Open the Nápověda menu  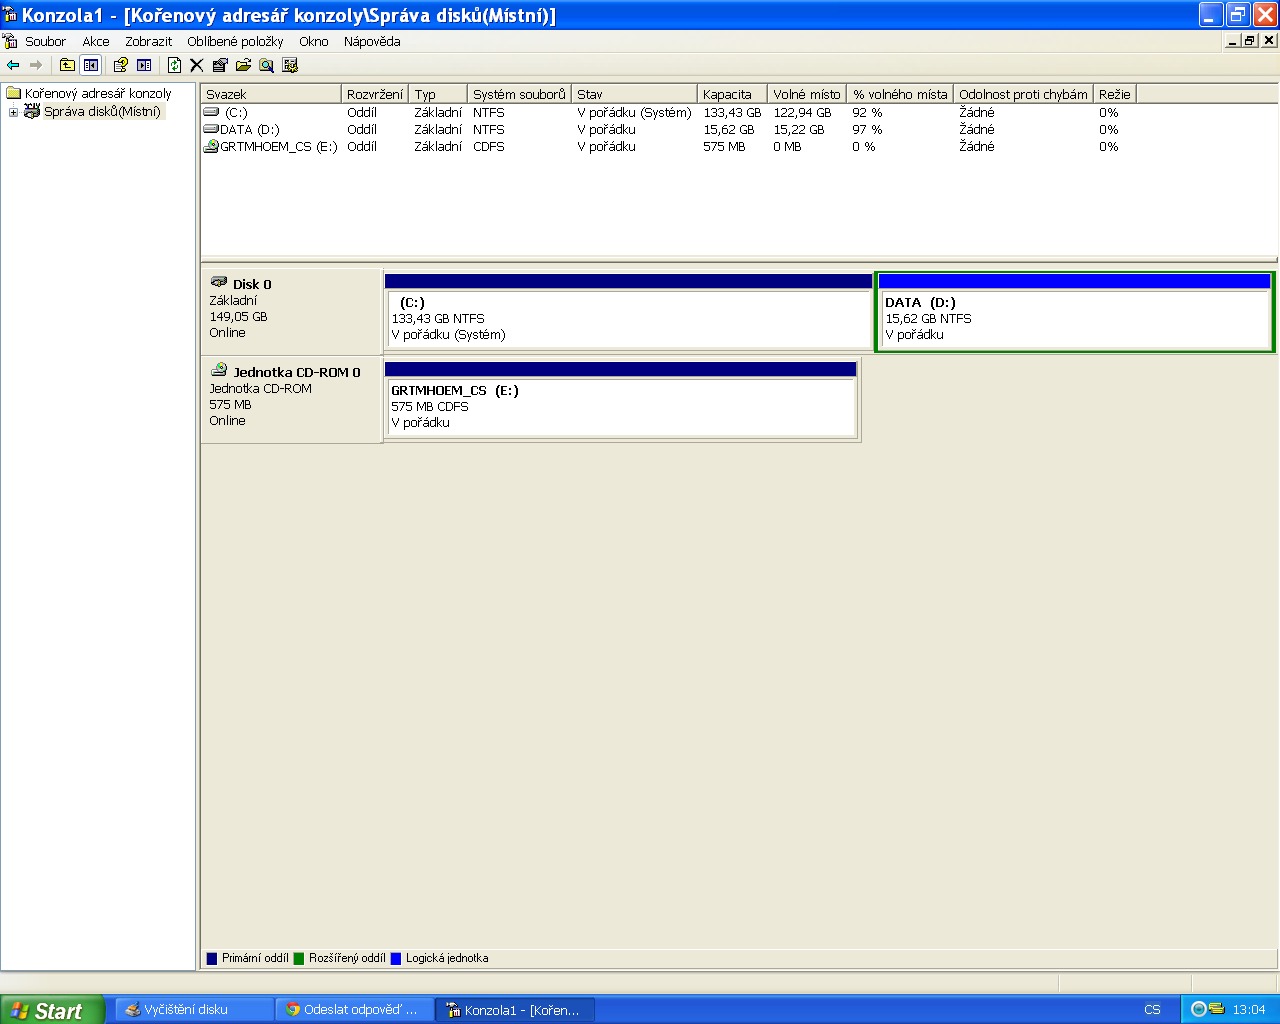click(372, 41)
